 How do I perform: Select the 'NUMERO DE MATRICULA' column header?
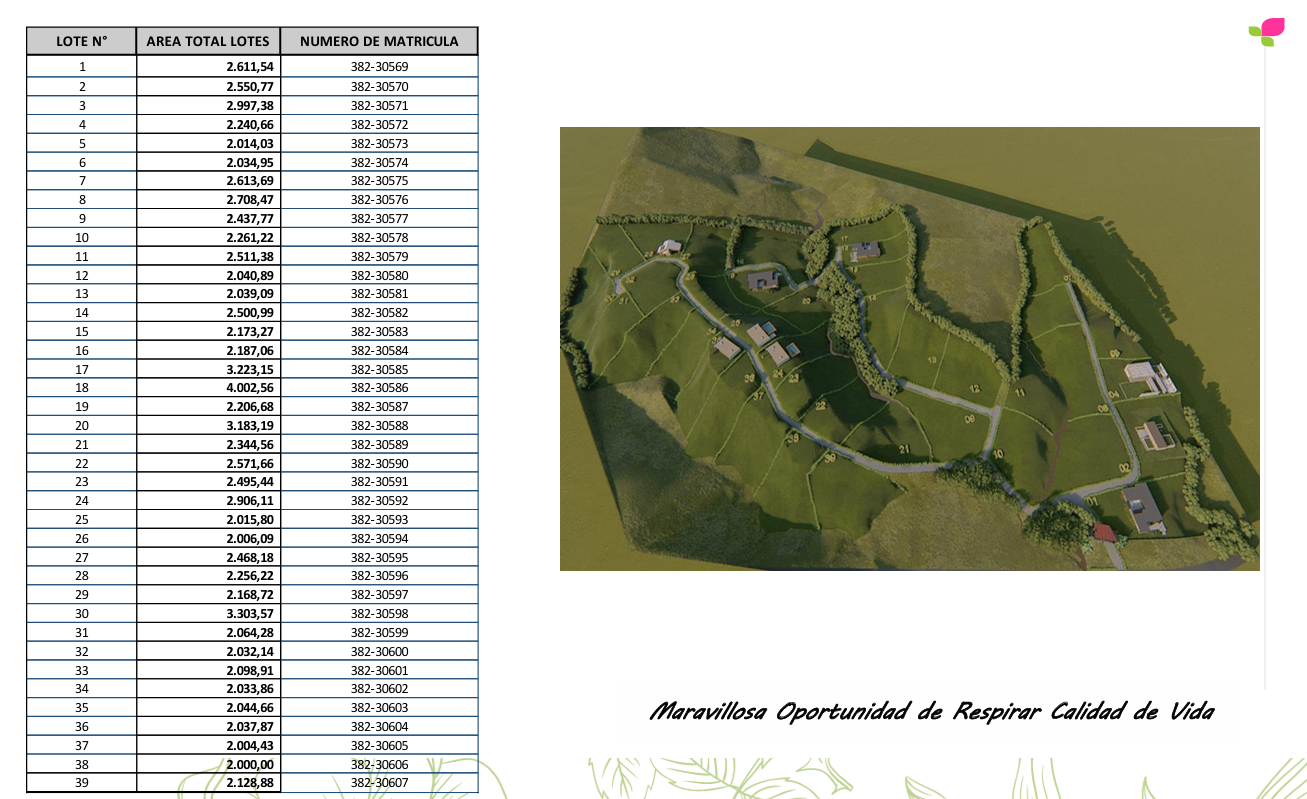click(379, 41)
